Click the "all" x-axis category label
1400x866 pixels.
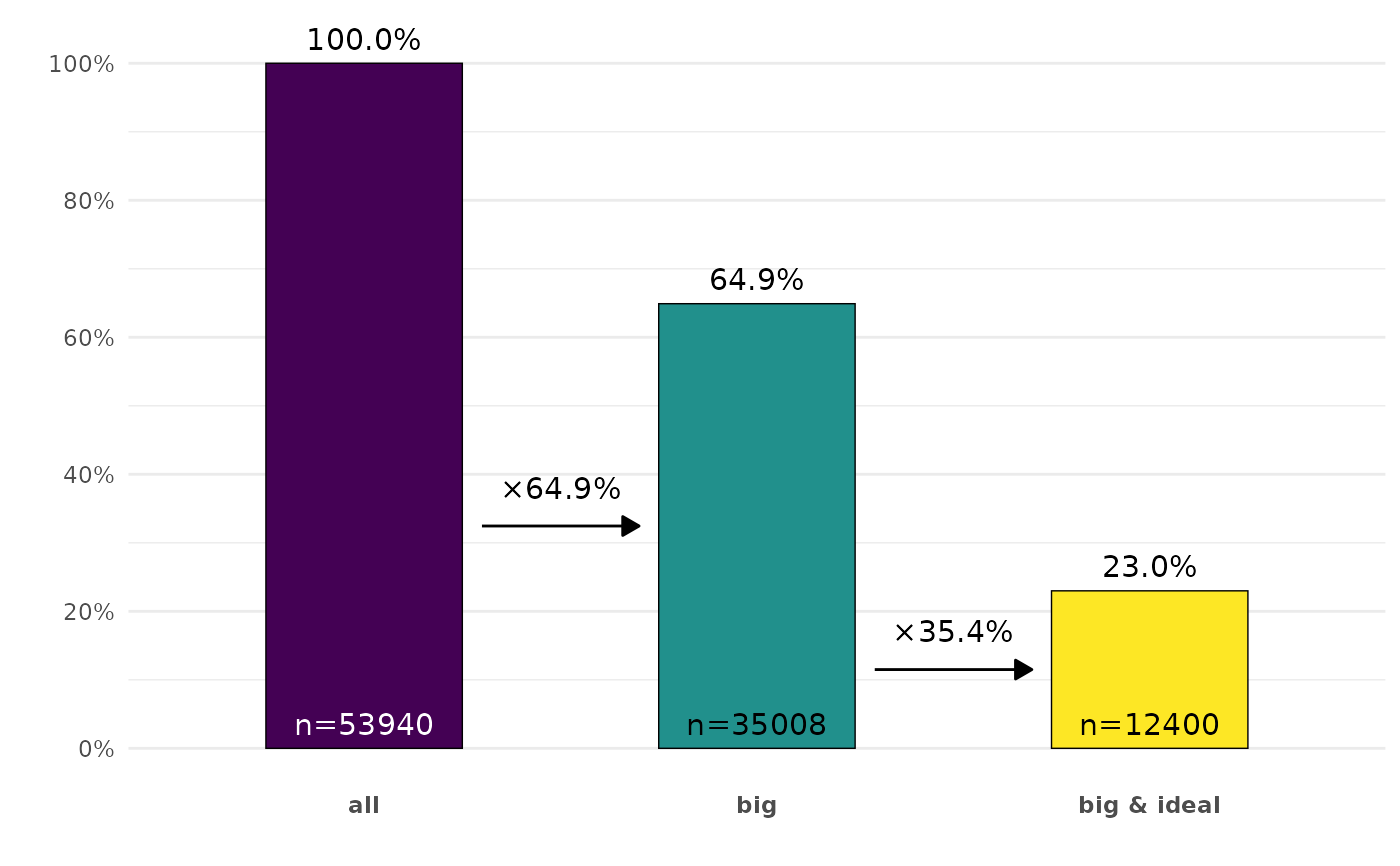coord(364,806)
